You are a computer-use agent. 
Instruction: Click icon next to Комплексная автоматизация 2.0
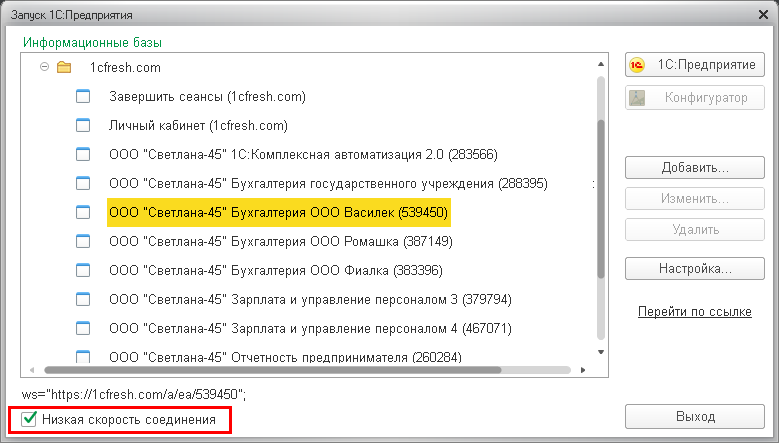84,155
